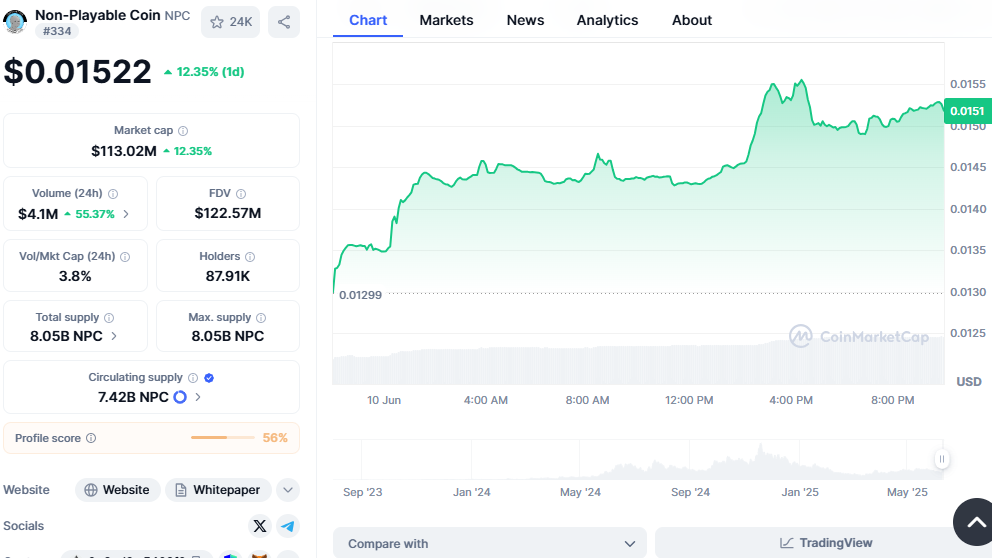Click the scroll-to-top arrow button

[974, 522]
